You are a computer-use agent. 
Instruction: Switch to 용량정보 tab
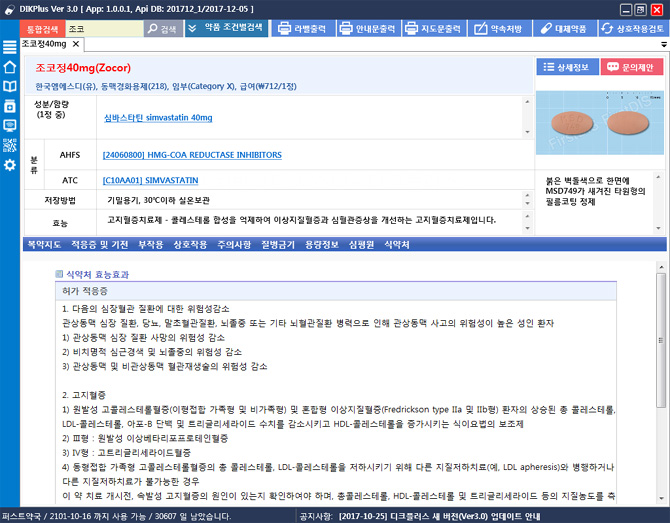coord(322,244)
